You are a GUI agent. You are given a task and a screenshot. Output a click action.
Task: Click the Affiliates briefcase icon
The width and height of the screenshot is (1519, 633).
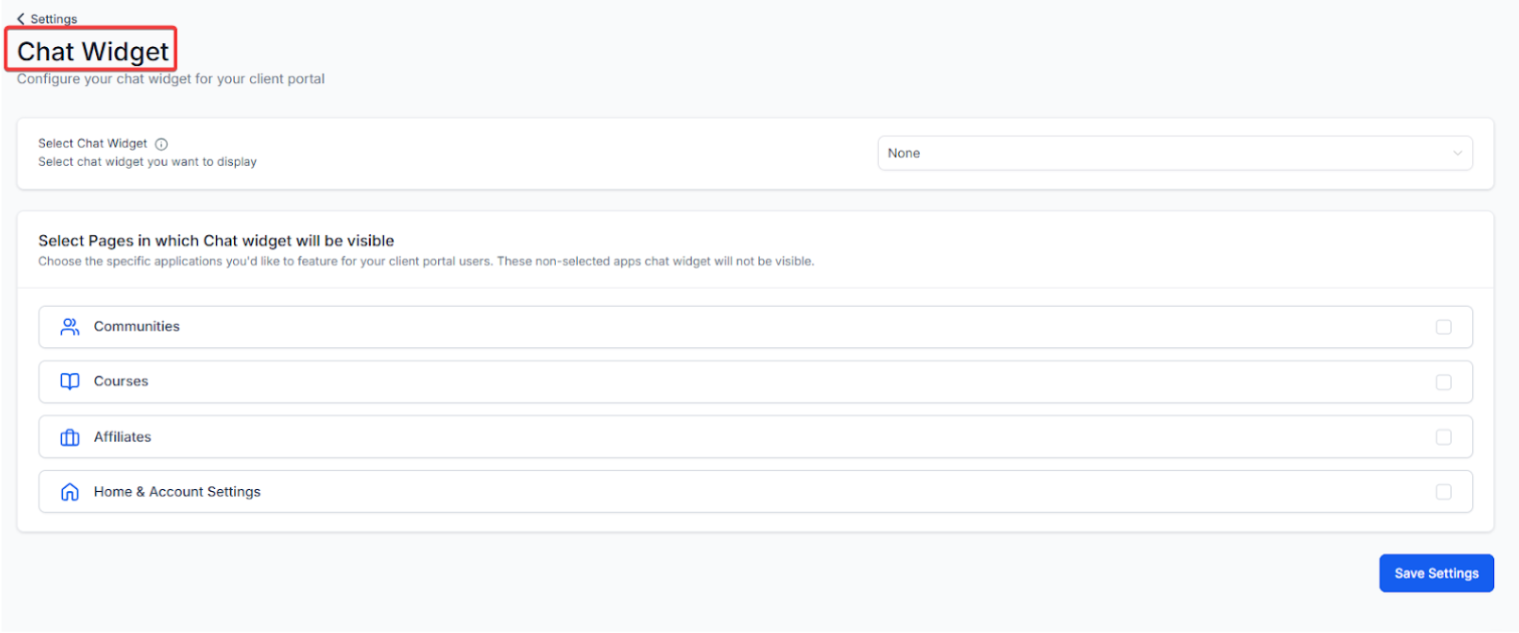69,437
